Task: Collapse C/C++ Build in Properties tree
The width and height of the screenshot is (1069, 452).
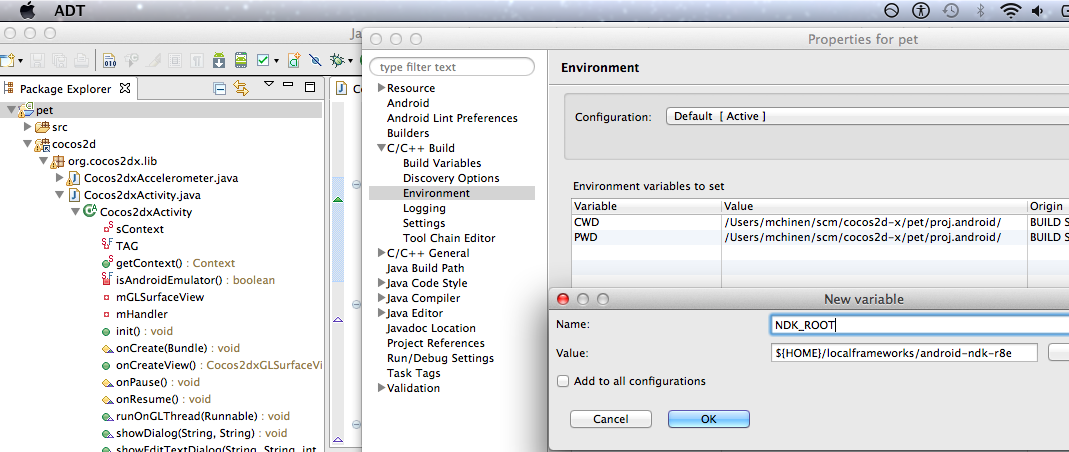Action: 382,148
